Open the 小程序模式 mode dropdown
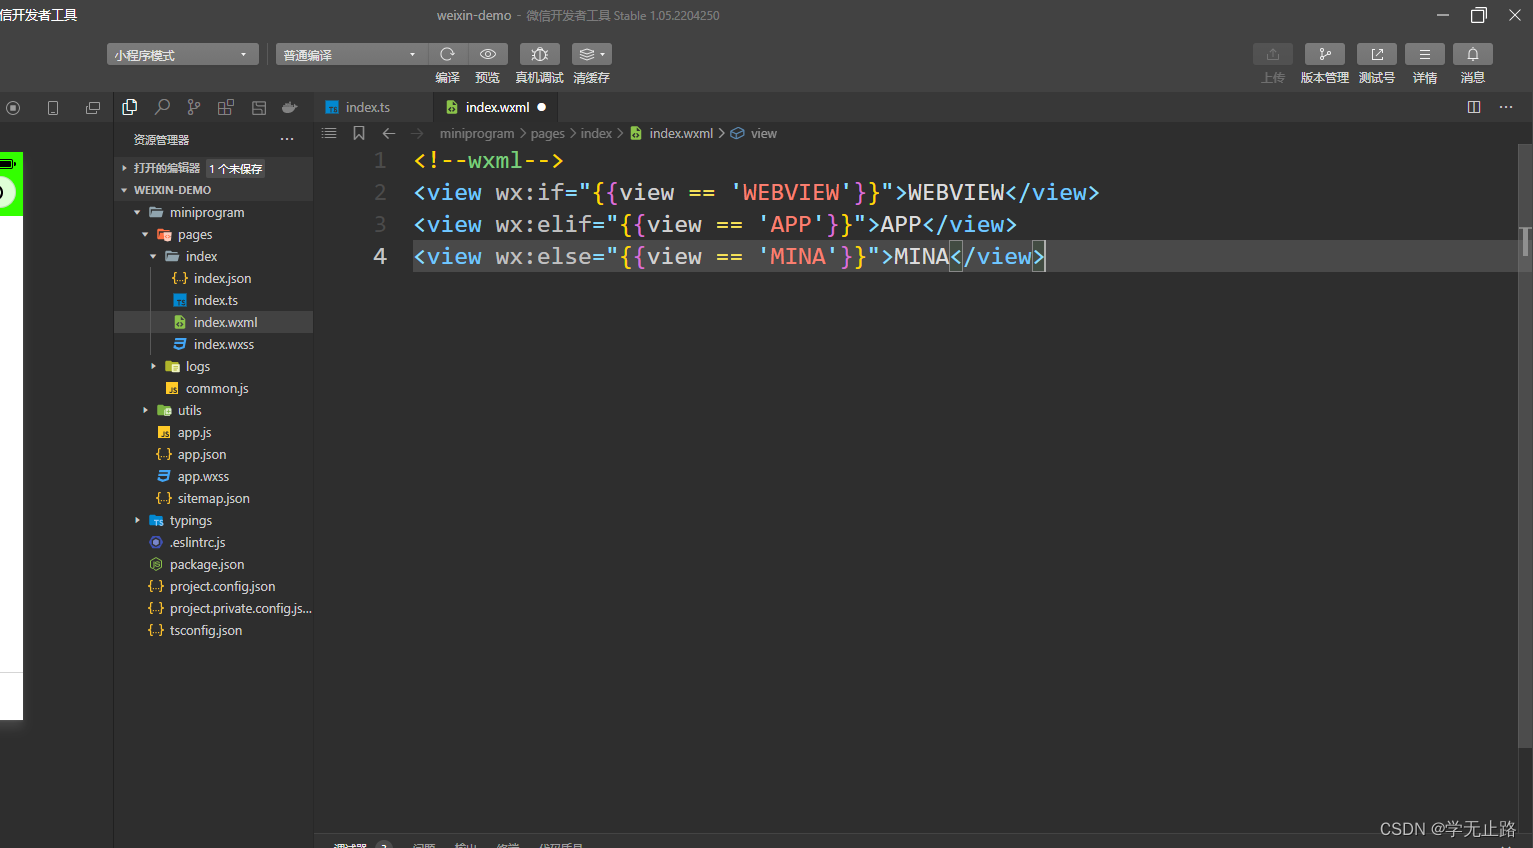 tap(183, 54)
